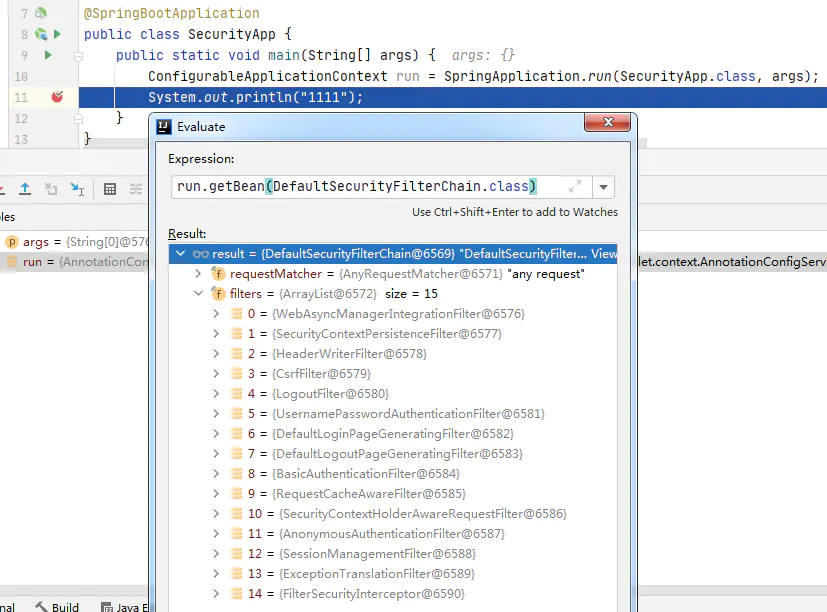Image resolution: width=827 pixels, height=612 pixels.
Task: Expand RequestCacheAwareFilter entry 9
Action: pyautogui.click(x=216, y=494)
